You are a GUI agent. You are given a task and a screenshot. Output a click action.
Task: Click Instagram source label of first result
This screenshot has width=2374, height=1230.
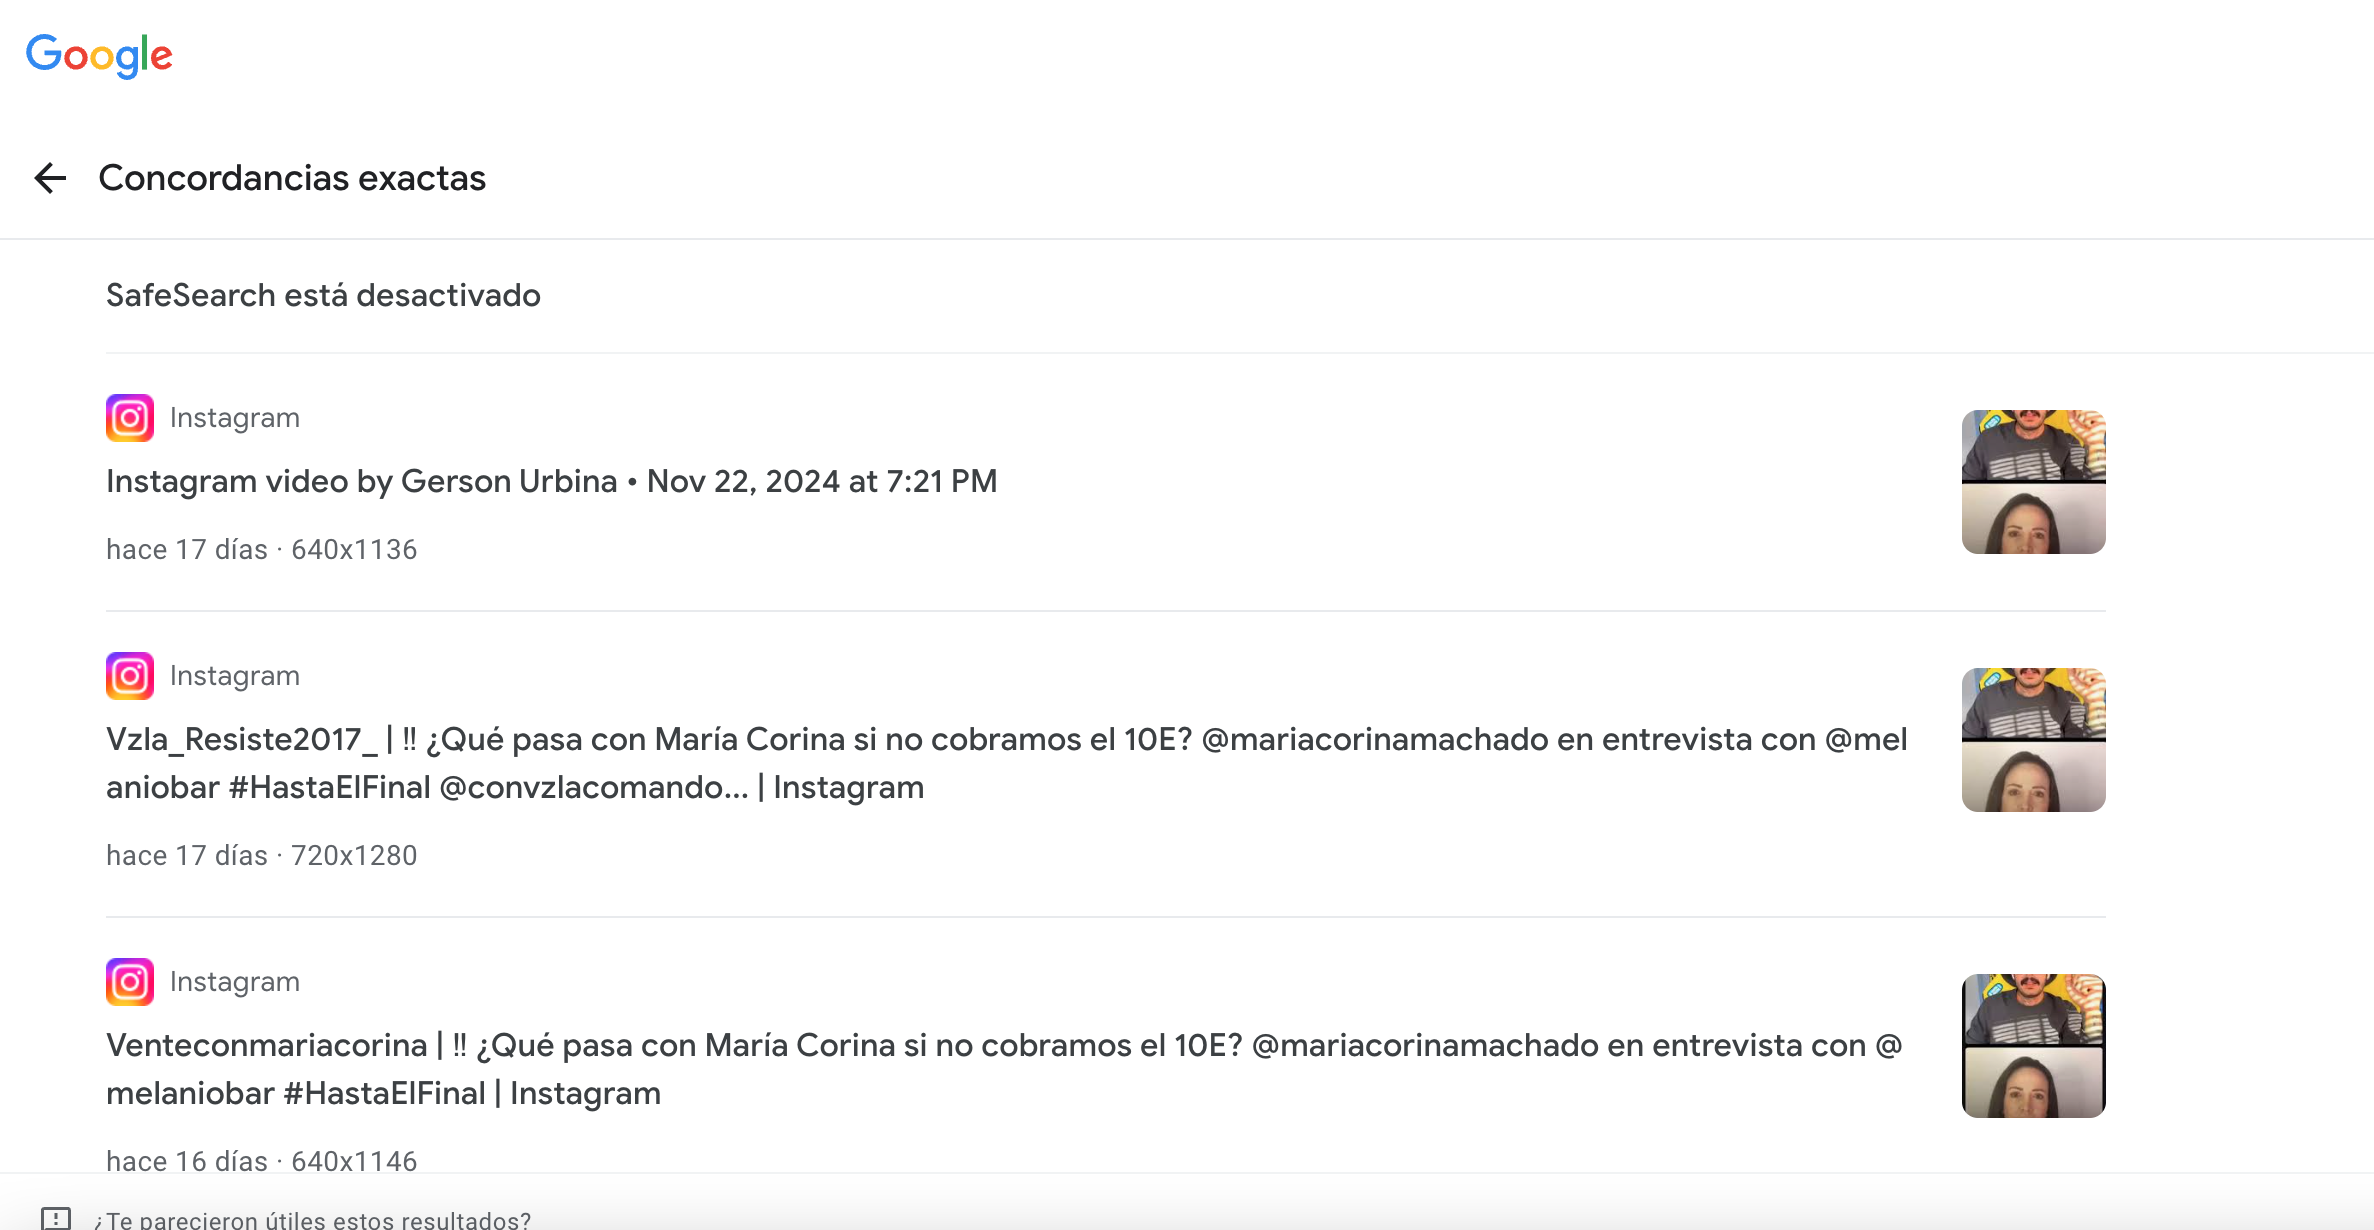(x=235, y=418)
